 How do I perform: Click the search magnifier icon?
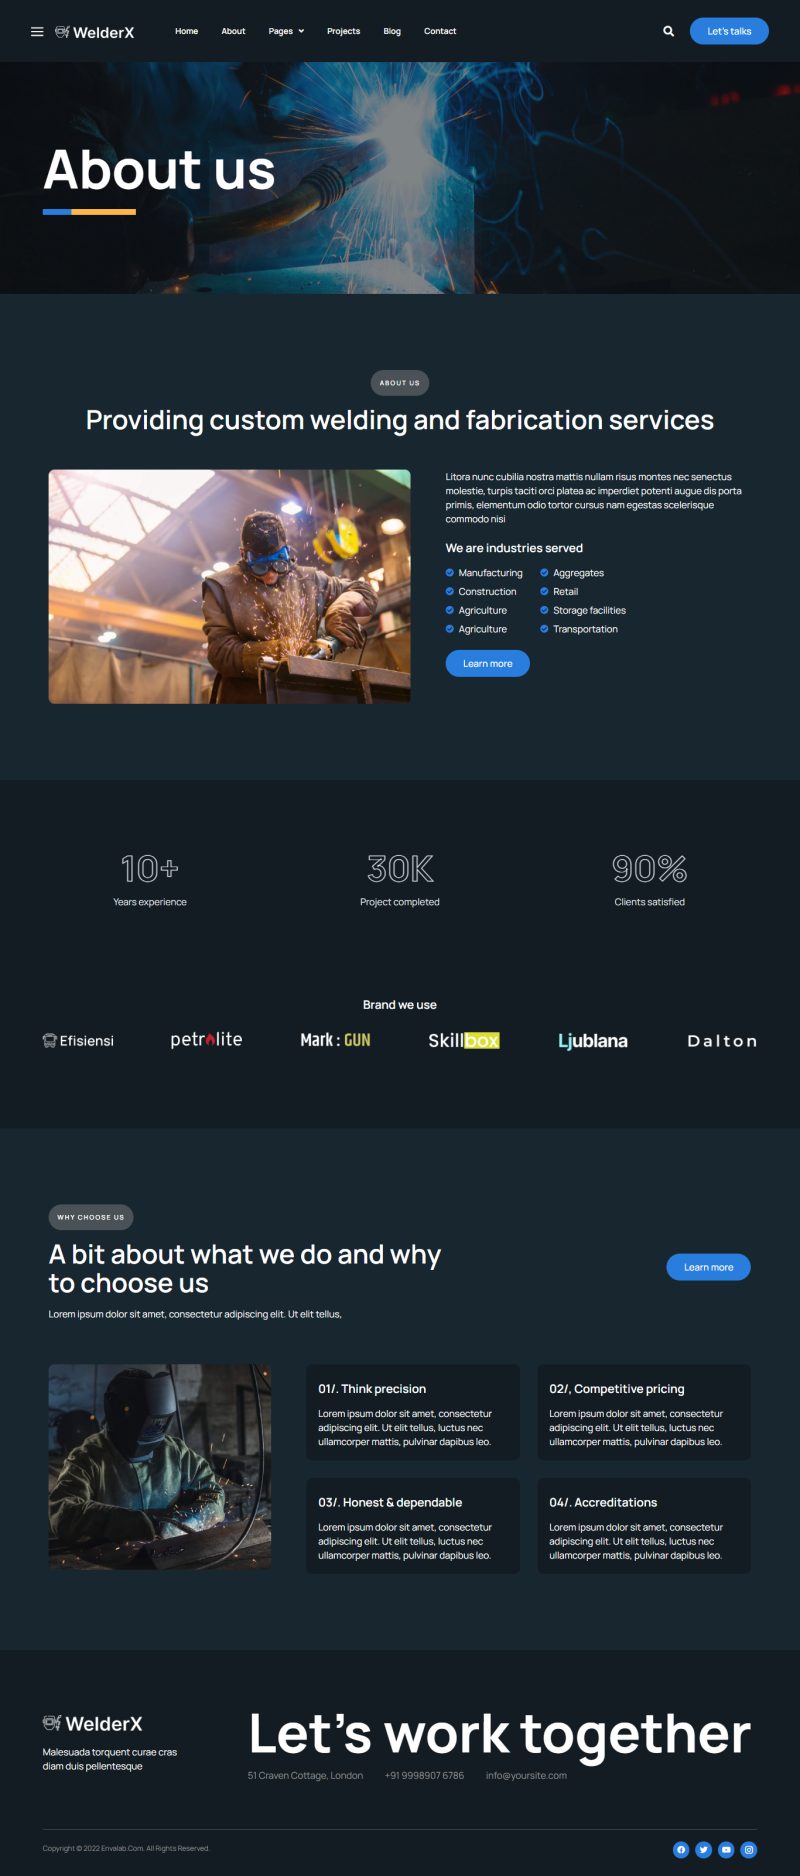point(668,31)
